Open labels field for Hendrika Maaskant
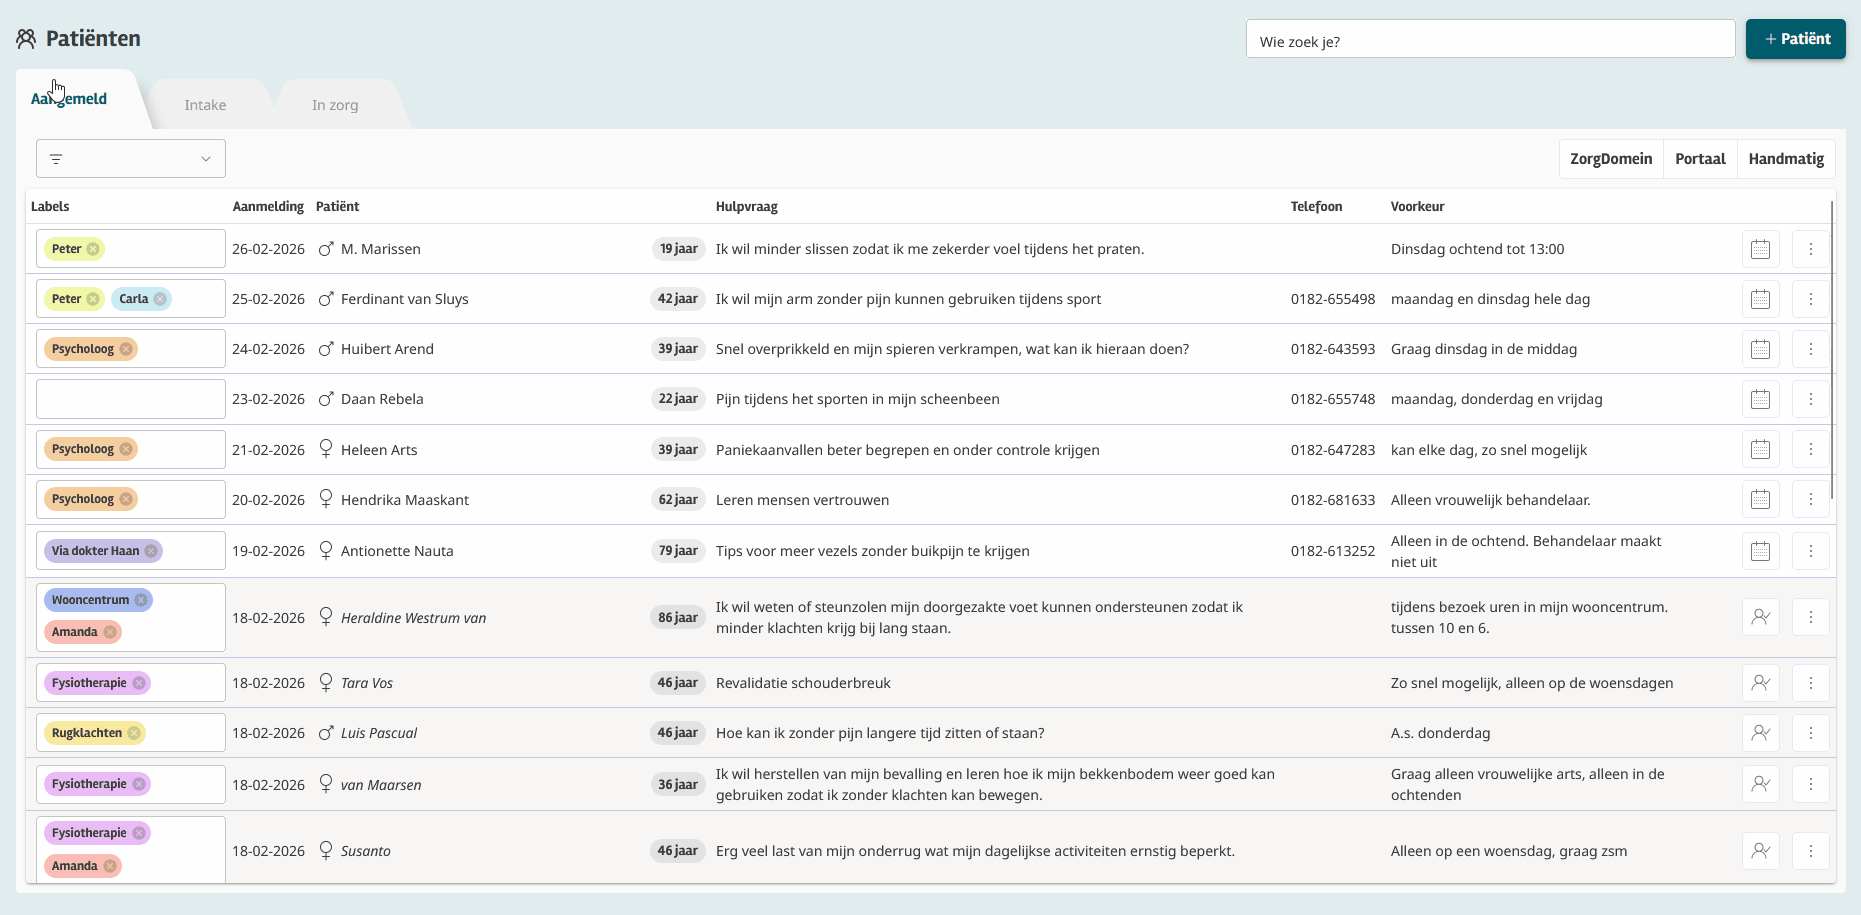Image resolution: width=1861 pixels, height=915 pixels. [131, 499]
